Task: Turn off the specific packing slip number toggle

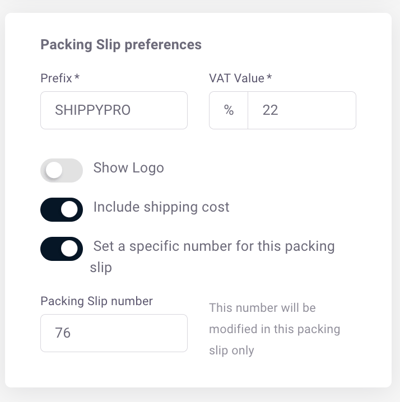Action: click(x=62, y=249)
